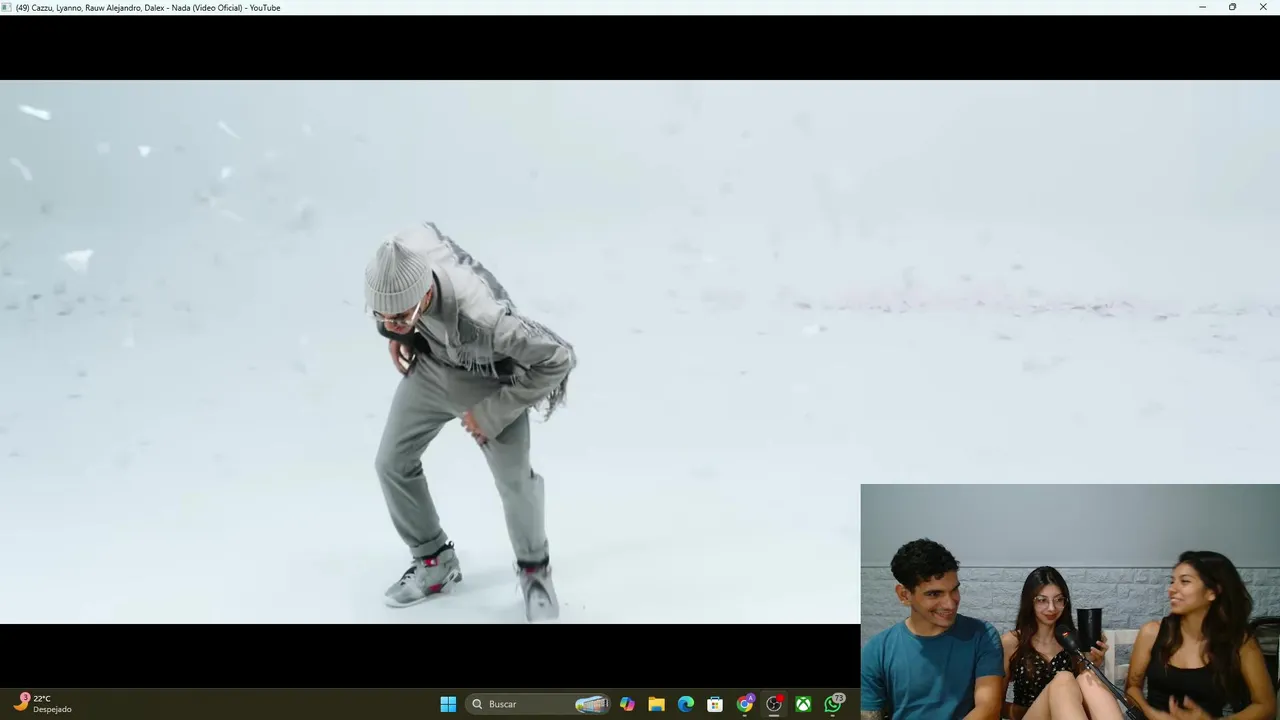Click the search highlight image in the Buscar box
Image resolution: width=1280 pixels, height=720 pixels.
(592, 704)
